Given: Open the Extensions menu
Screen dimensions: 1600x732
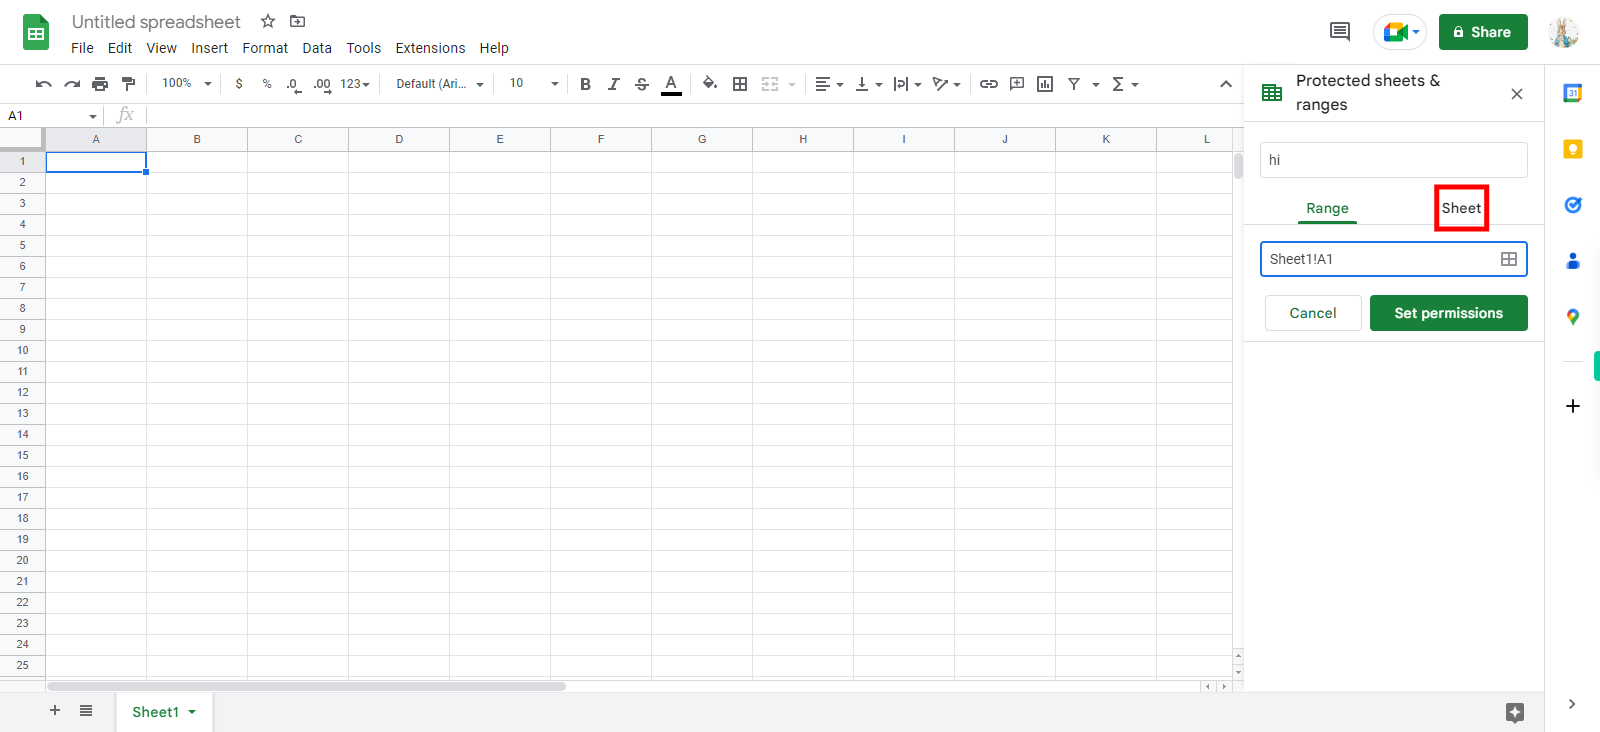Looking at the screenshot, I should 430,48.
